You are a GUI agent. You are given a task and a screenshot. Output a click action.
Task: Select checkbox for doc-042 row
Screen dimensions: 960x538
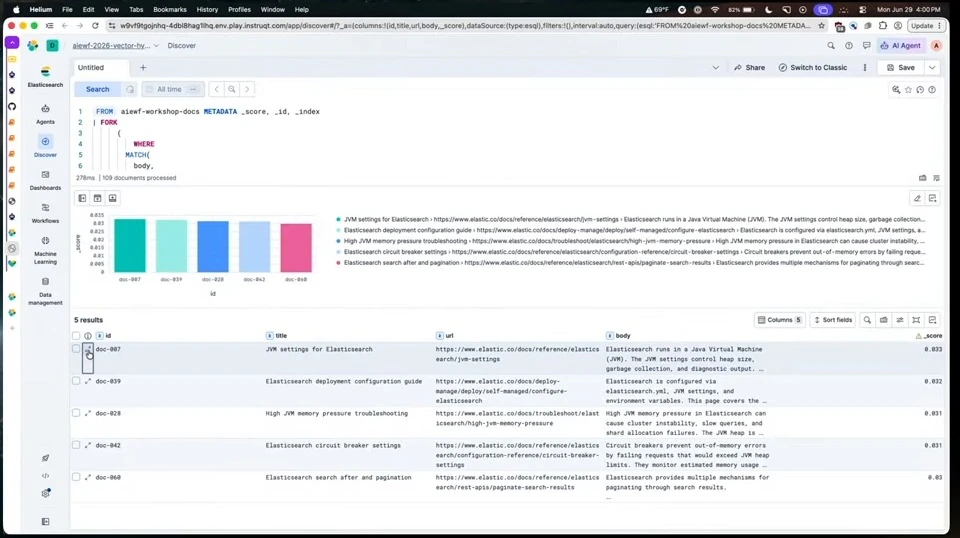pyautogui.click(x=76, y=445)
